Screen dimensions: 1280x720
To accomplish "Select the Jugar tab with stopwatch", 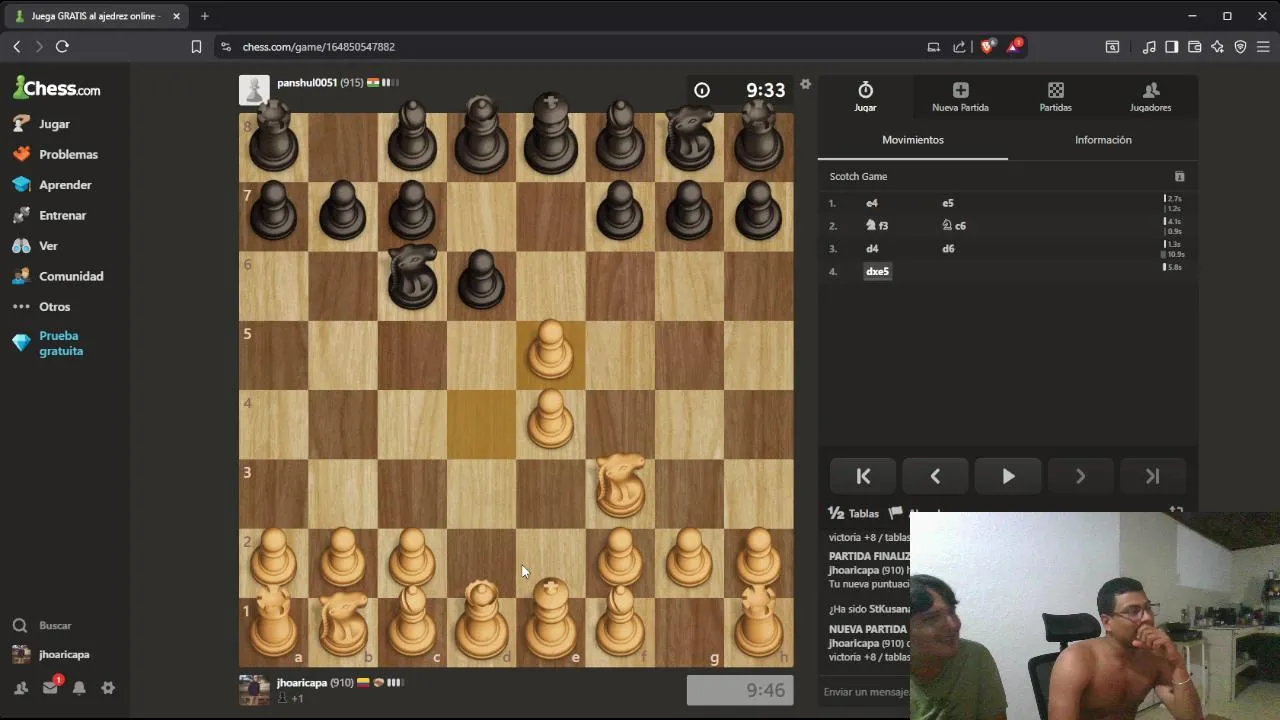I will pos(865,97).
